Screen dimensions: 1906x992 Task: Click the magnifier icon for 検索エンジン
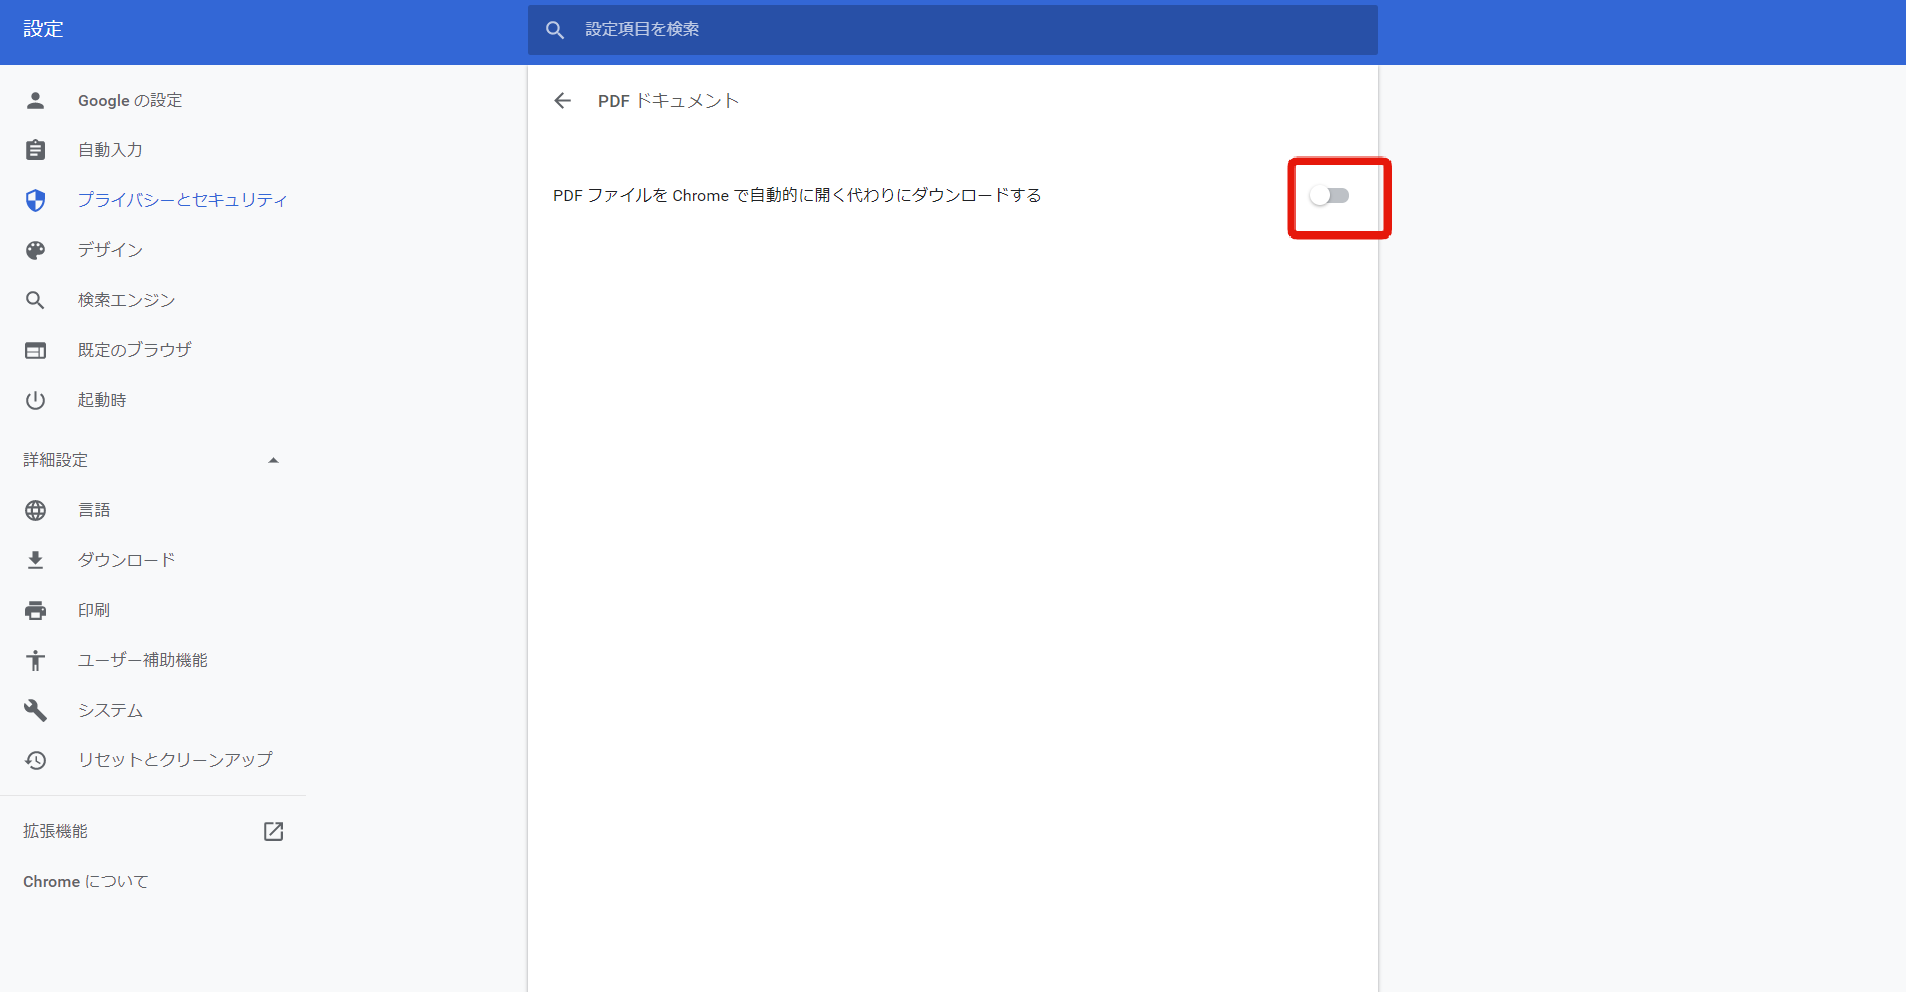(35, 300)
